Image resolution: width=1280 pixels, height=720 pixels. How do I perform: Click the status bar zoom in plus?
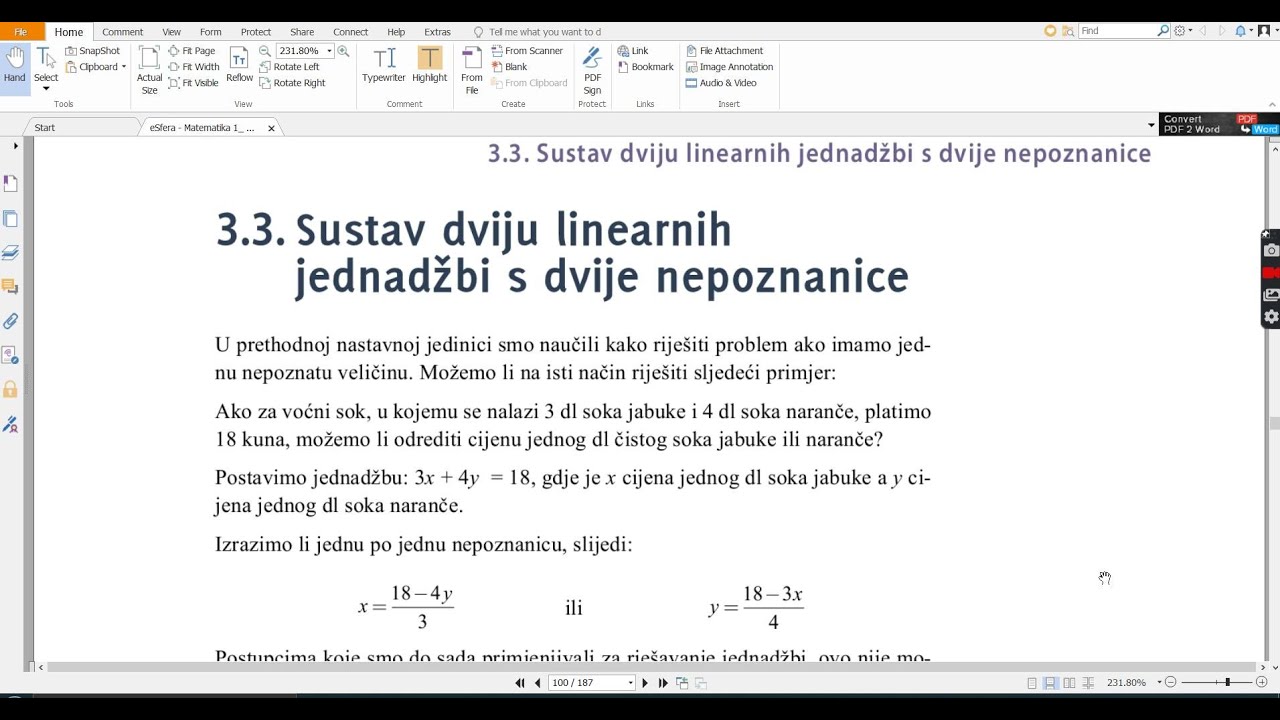[x=1262, y=682]
